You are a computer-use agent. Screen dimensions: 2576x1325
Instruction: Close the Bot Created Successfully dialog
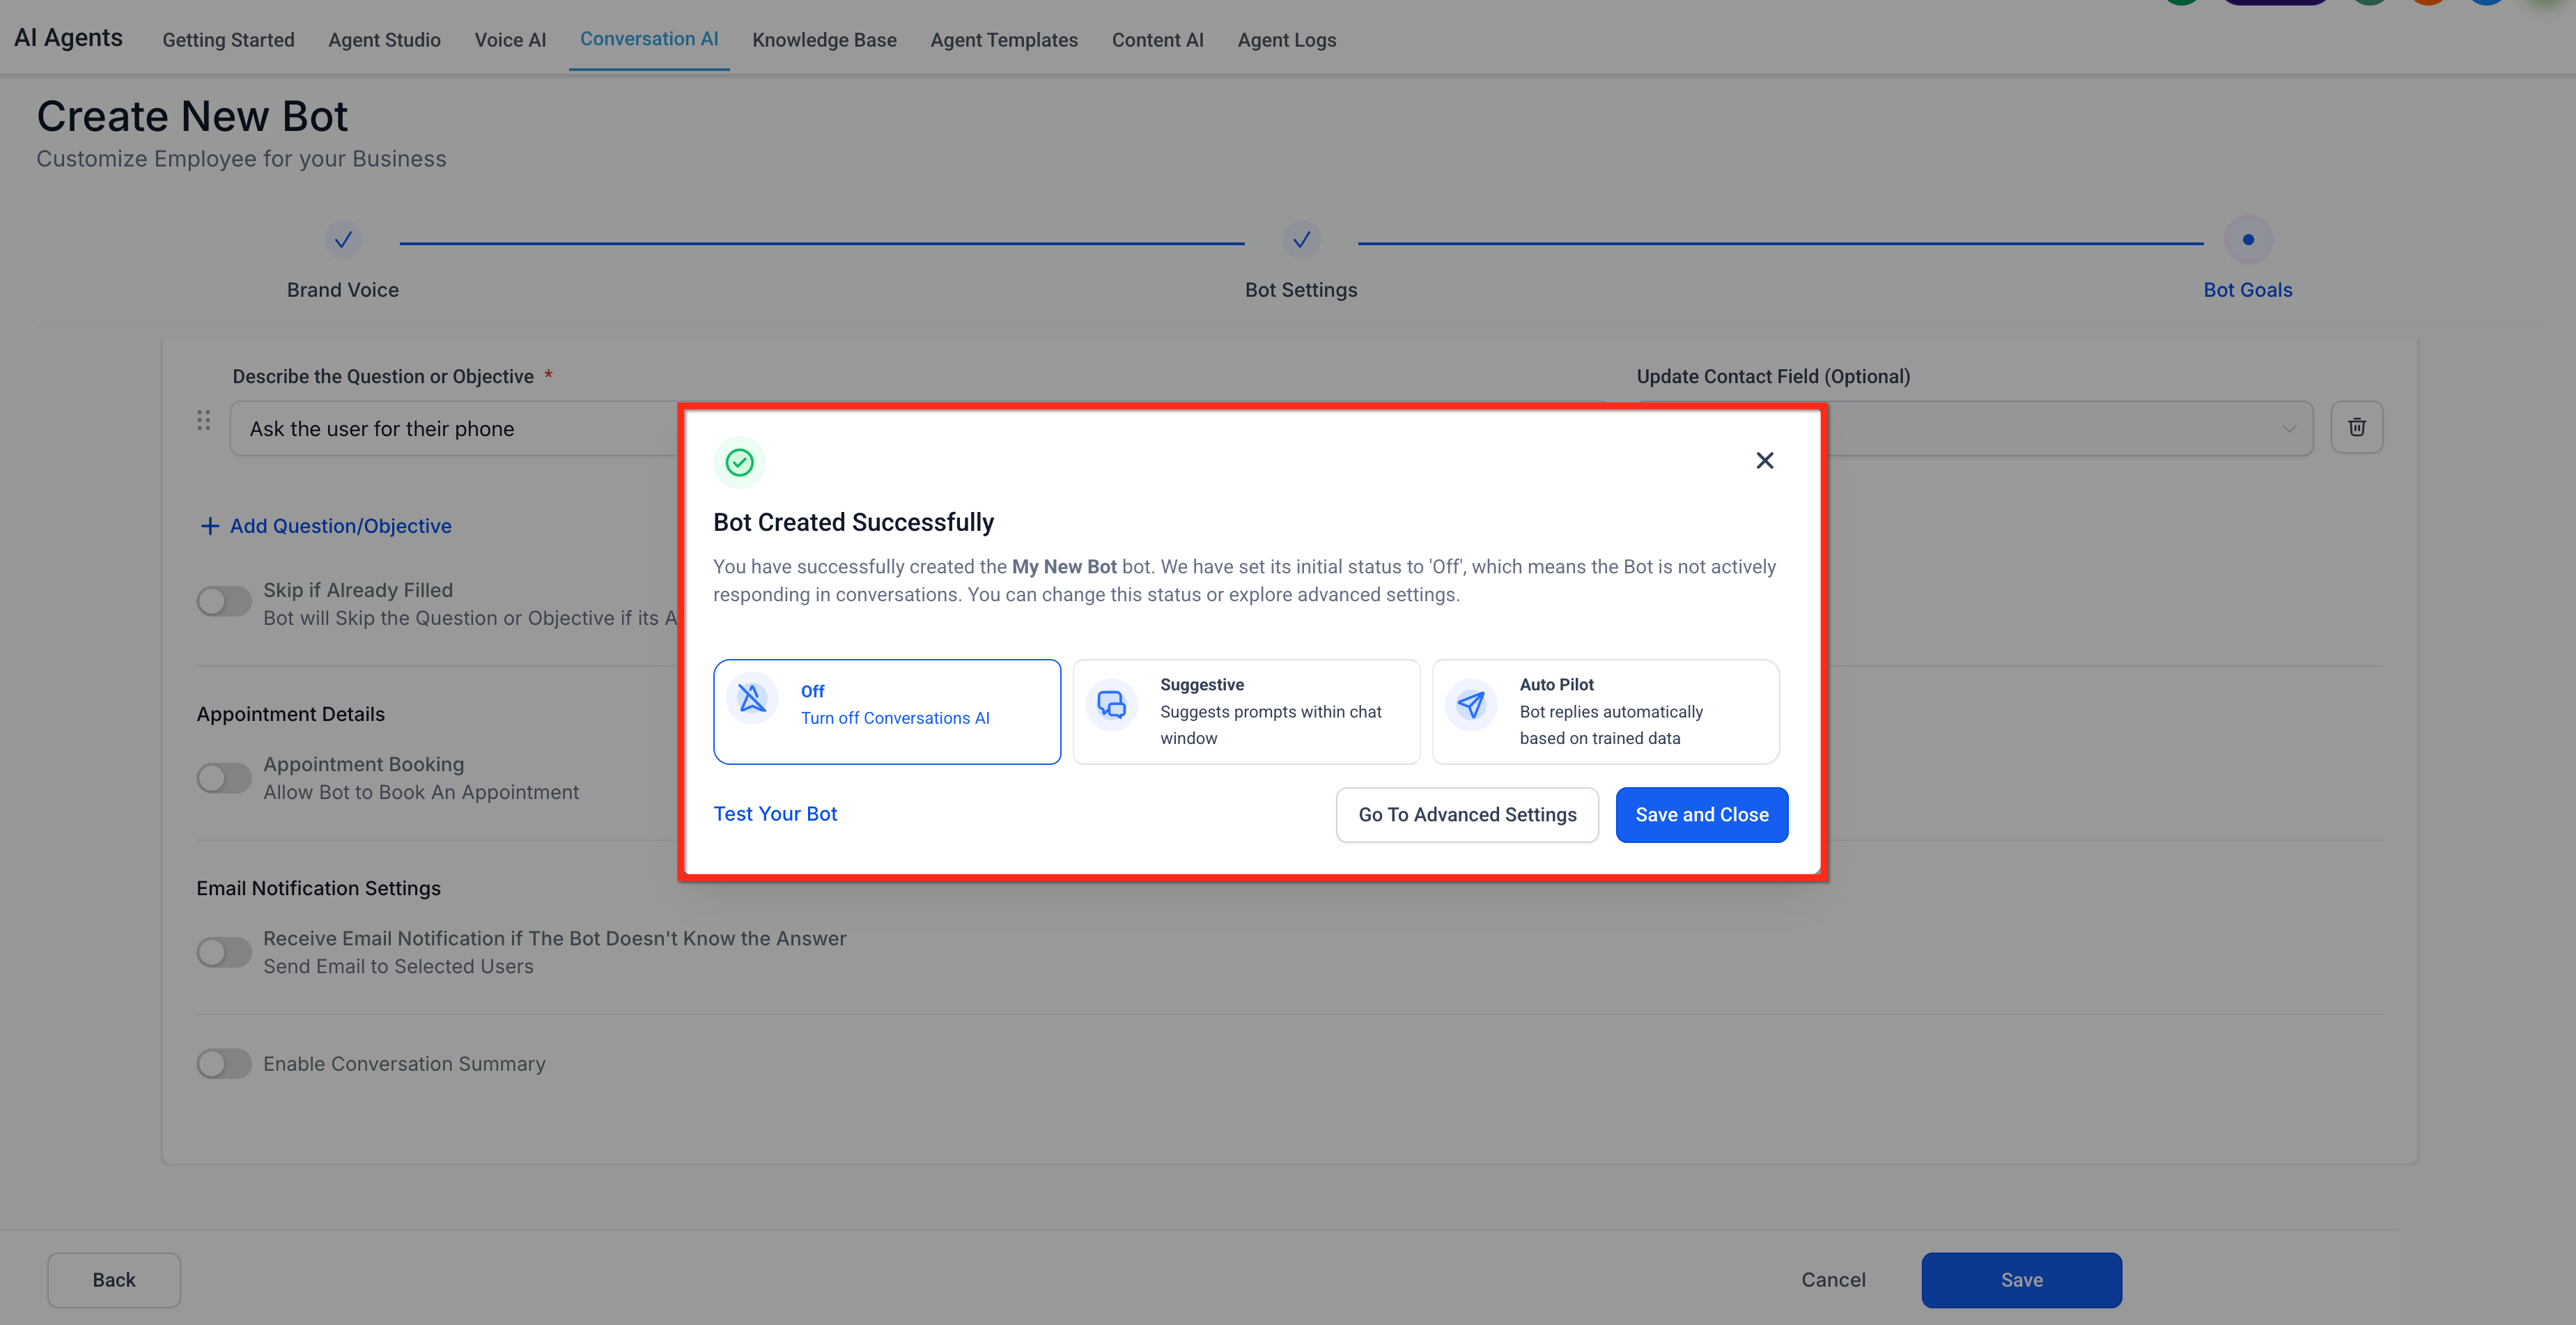point(1764,460)
